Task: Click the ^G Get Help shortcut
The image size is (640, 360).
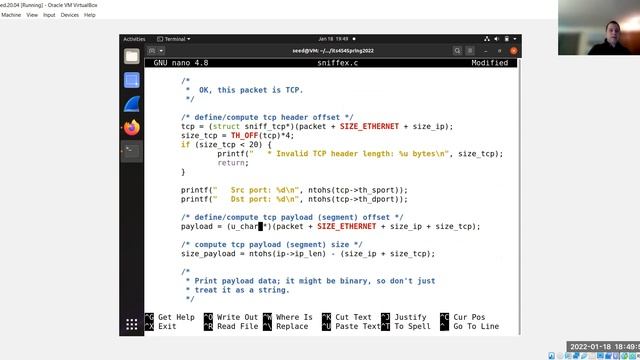Action: [x=170, y=317]
